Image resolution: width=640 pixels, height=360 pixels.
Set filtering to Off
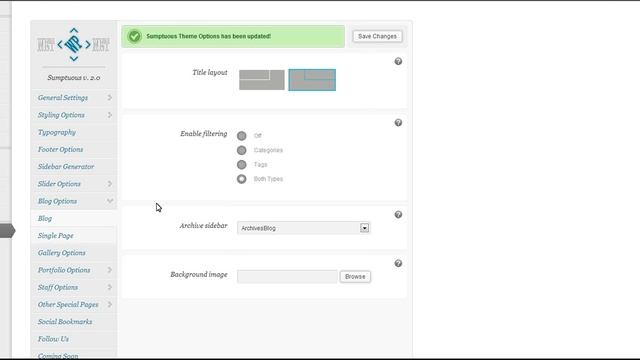point(242,136)
